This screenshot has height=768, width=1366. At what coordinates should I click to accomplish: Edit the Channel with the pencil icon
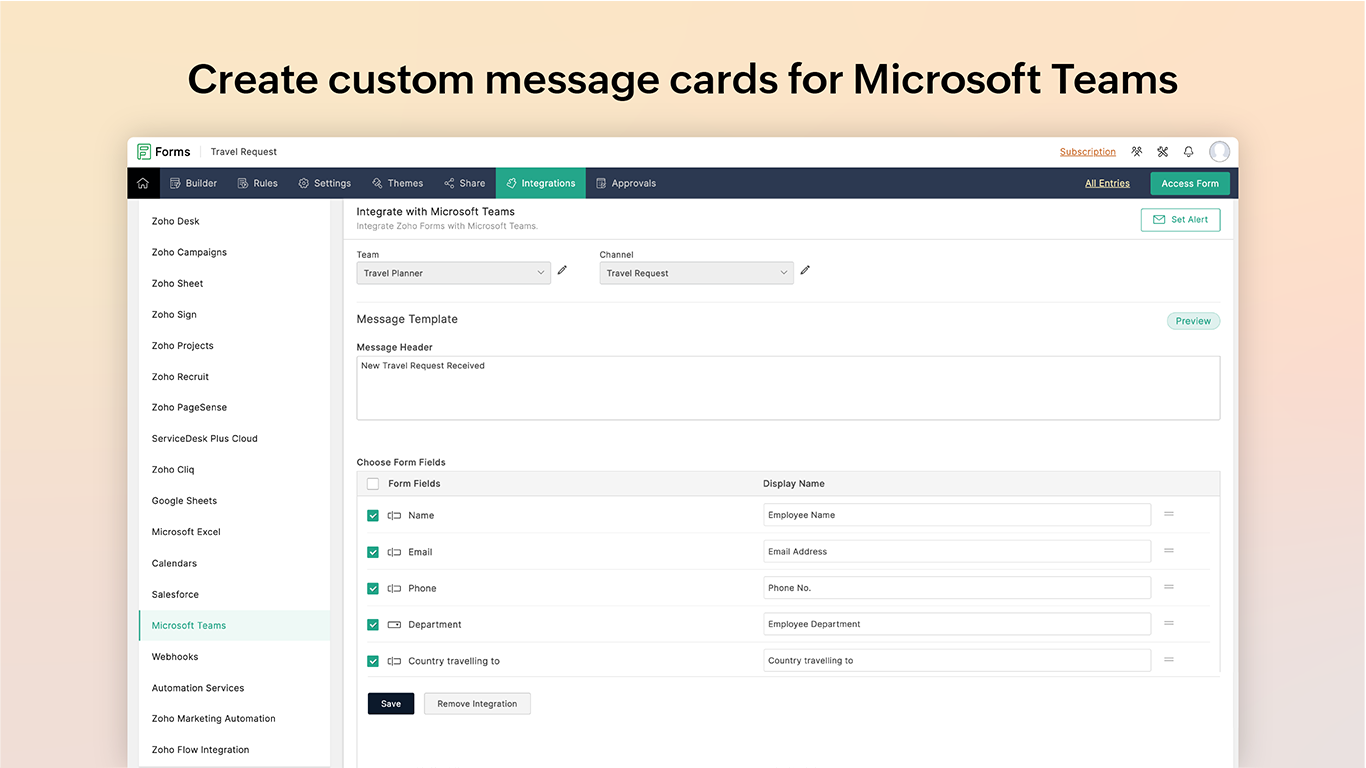tap(805, 270)
